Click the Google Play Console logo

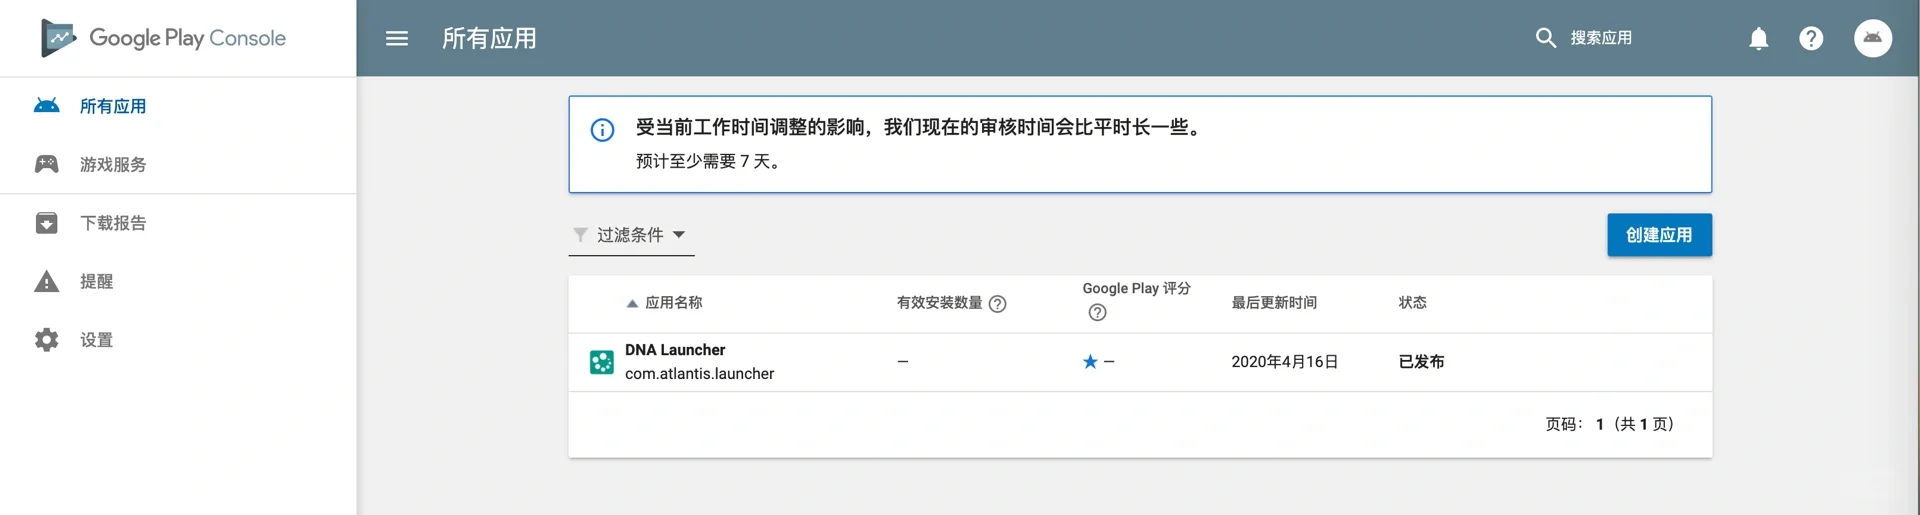tap(163, 38)
